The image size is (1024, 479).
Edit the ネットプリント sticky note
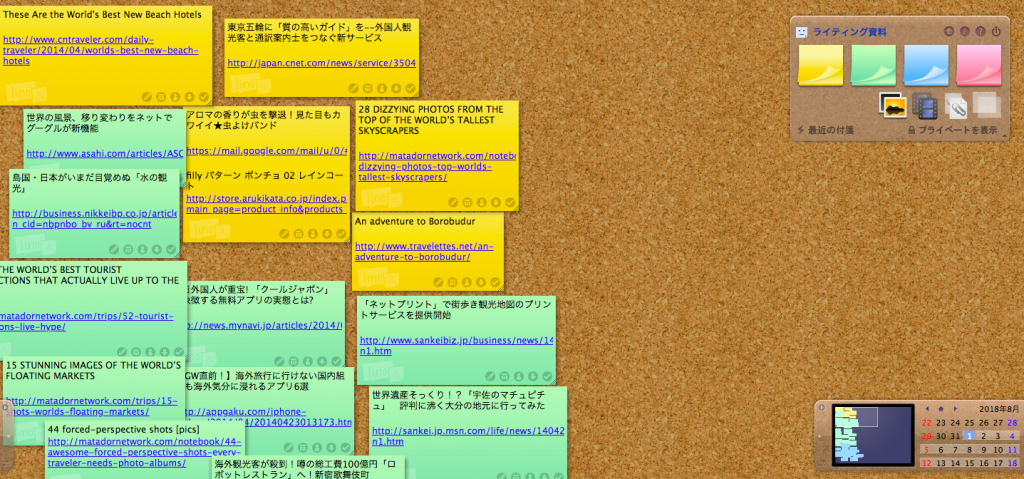click(x=490, y=376)
